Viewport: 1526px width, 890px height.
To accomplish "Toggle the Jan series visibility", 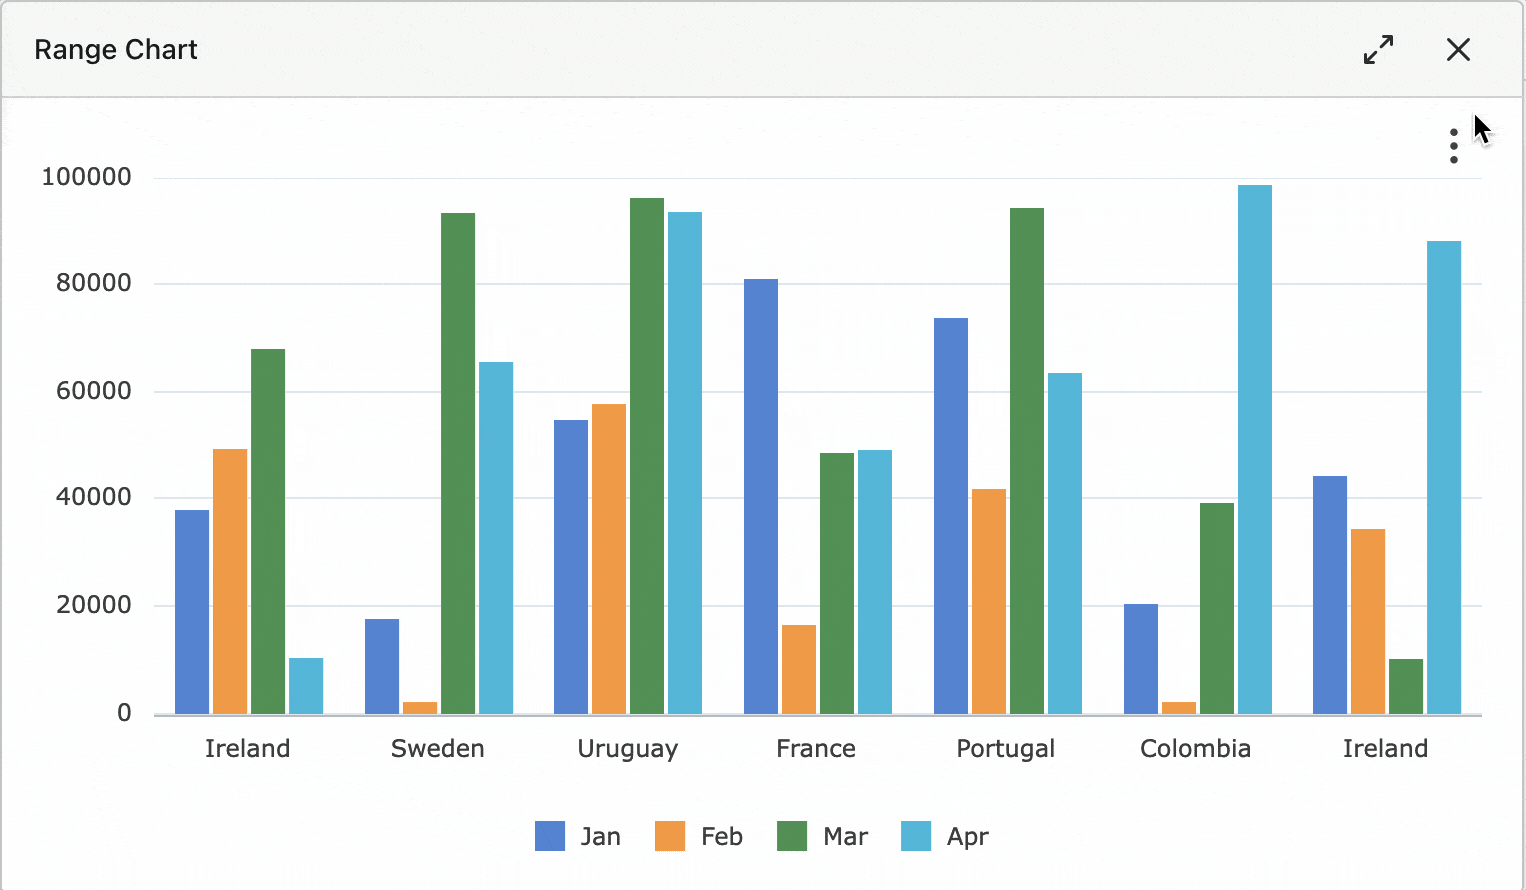I will pyautogui.click(x=578, y=836).
